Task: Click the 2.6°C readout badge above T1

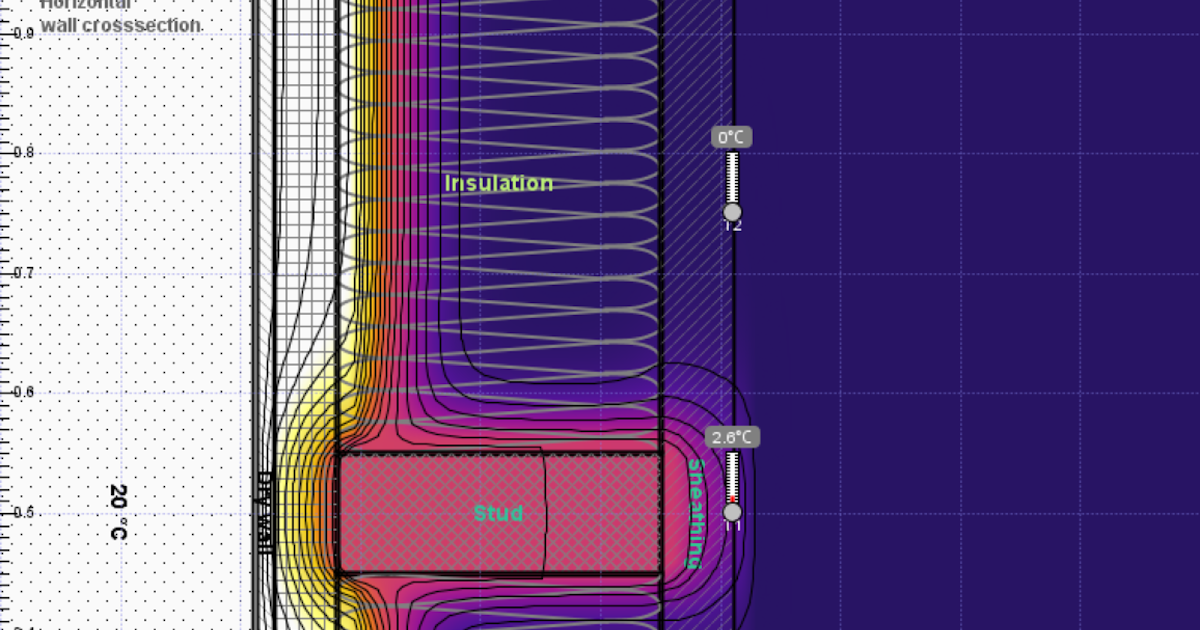Action: (731, 437)
